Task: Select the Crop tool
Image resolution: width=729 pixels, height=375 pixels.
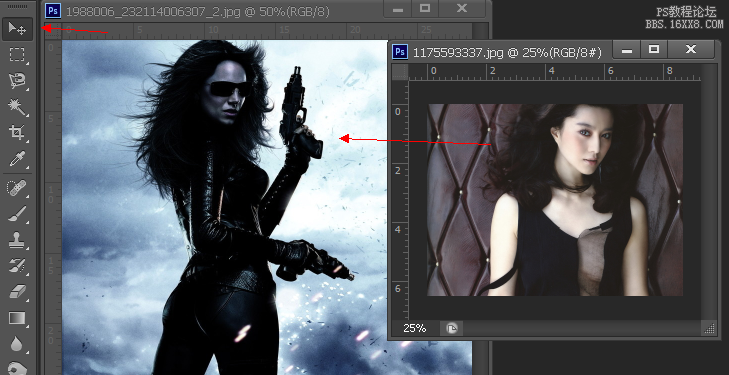Action: click(x=17, y=133)
